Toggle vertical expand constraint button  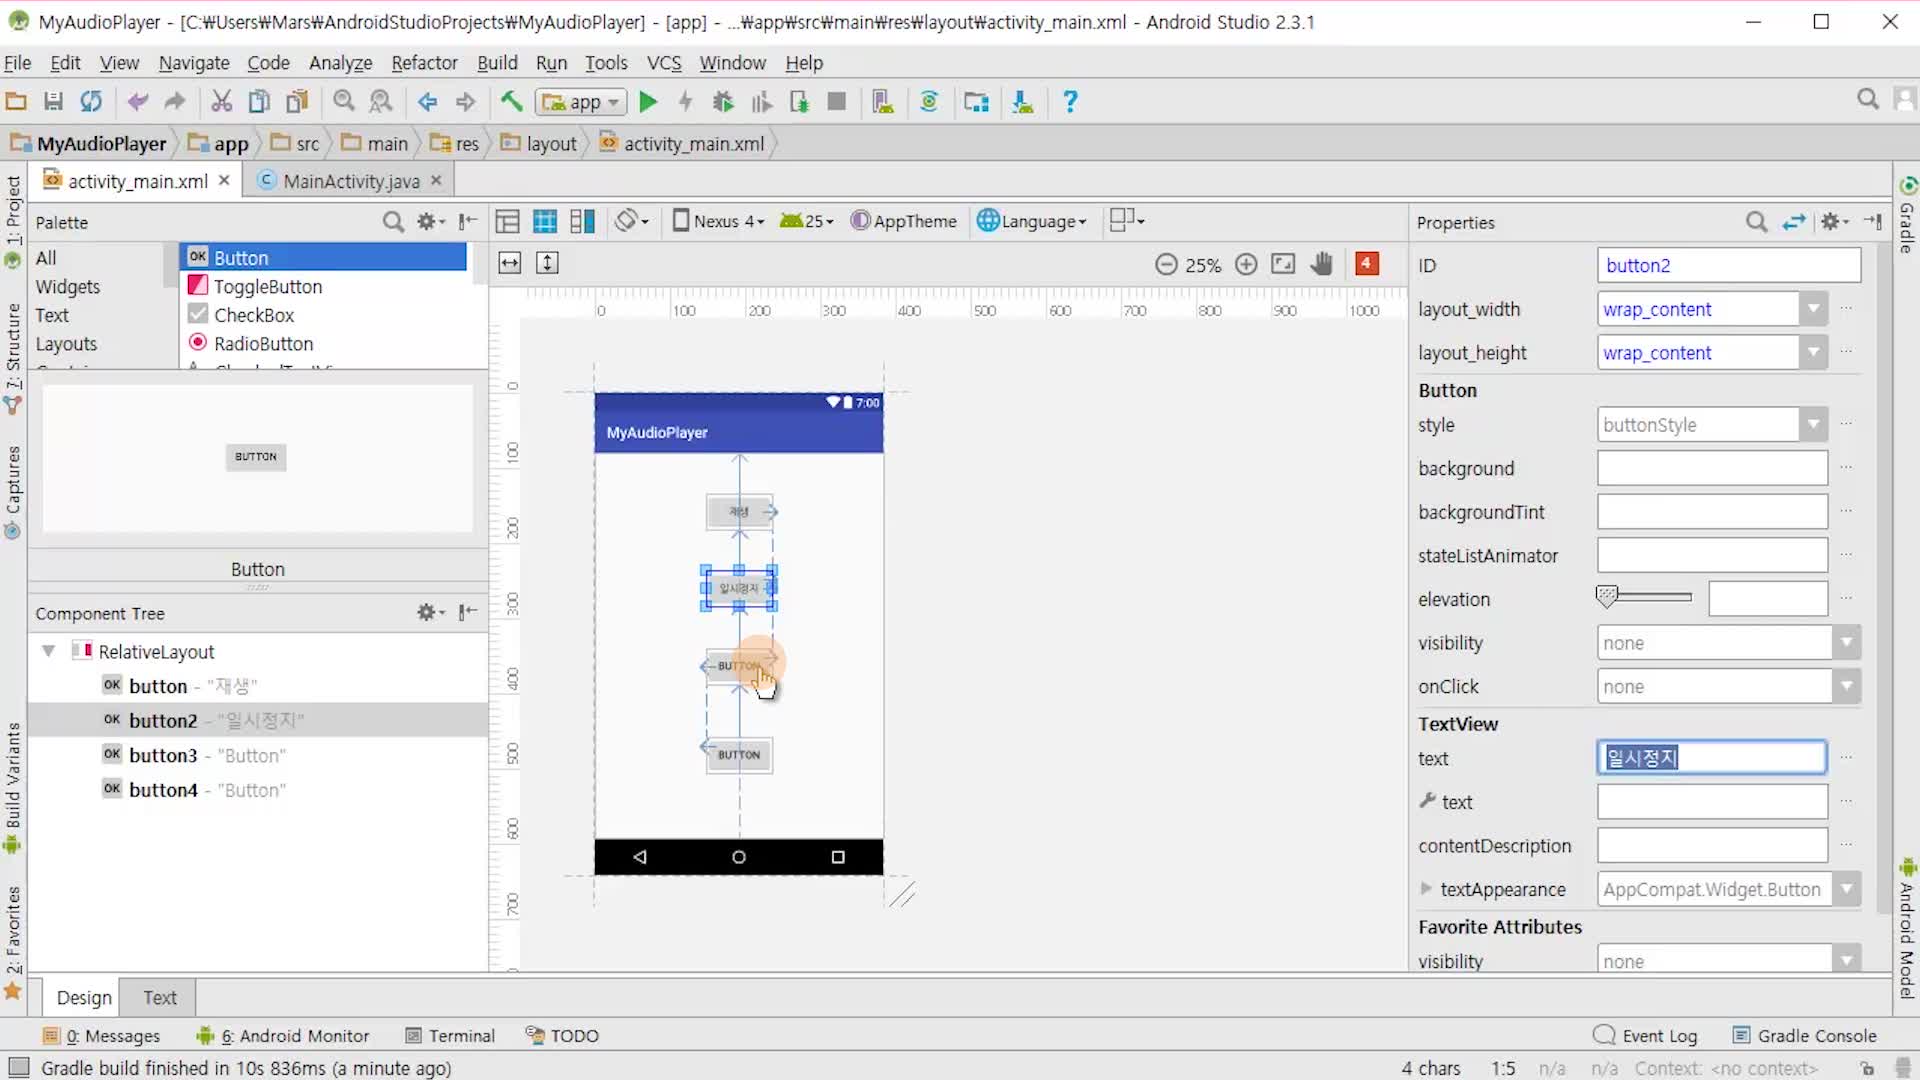click(x=547, y=264)
